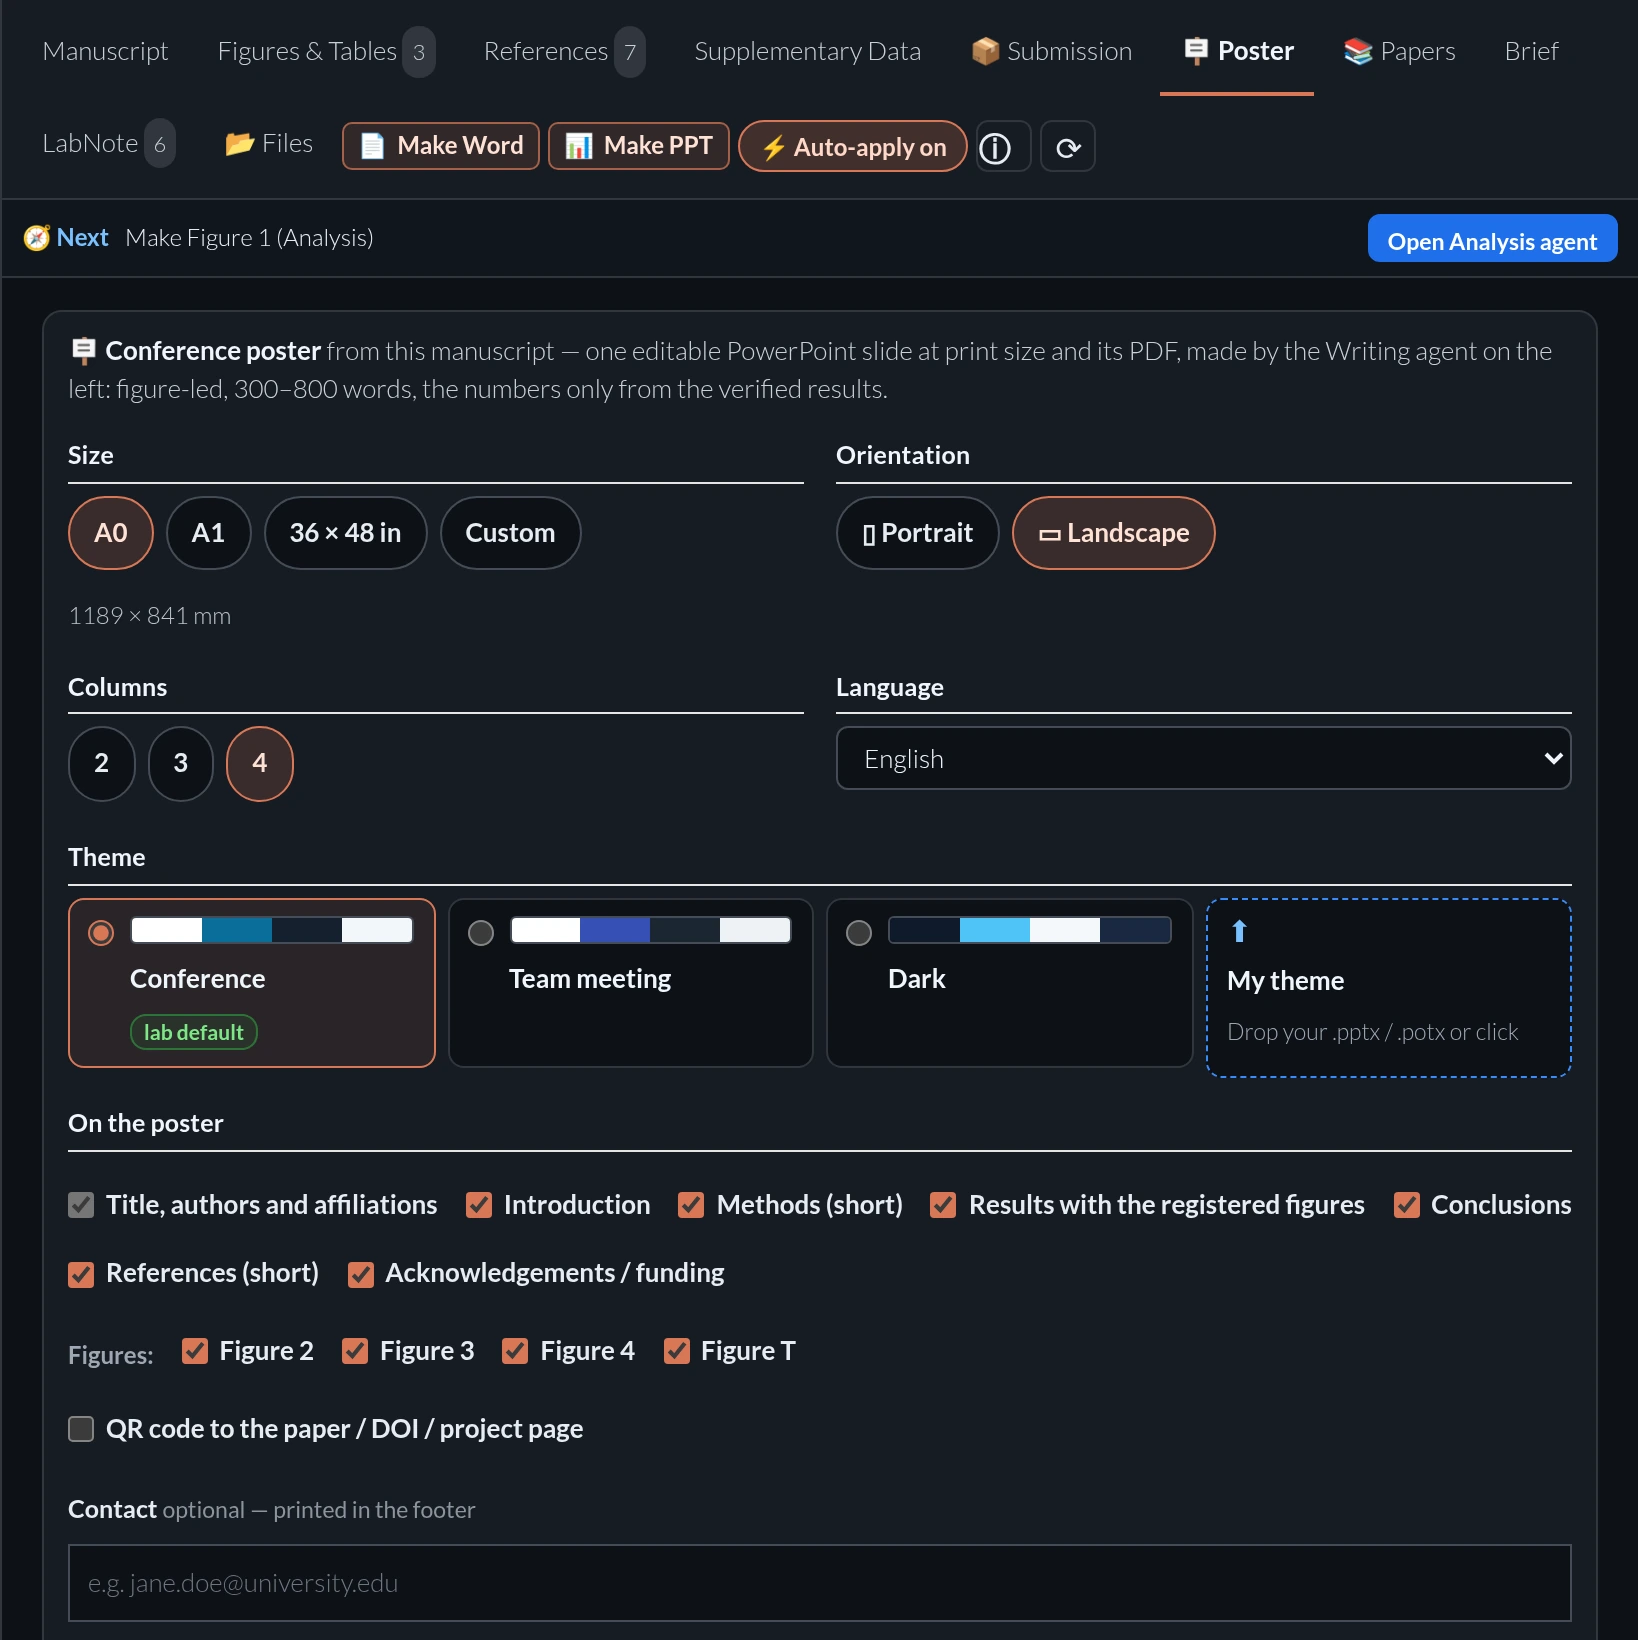Uncheck References (short) checkbox
This screenshot has height=1640, width=1638.
coord(81,1274)
